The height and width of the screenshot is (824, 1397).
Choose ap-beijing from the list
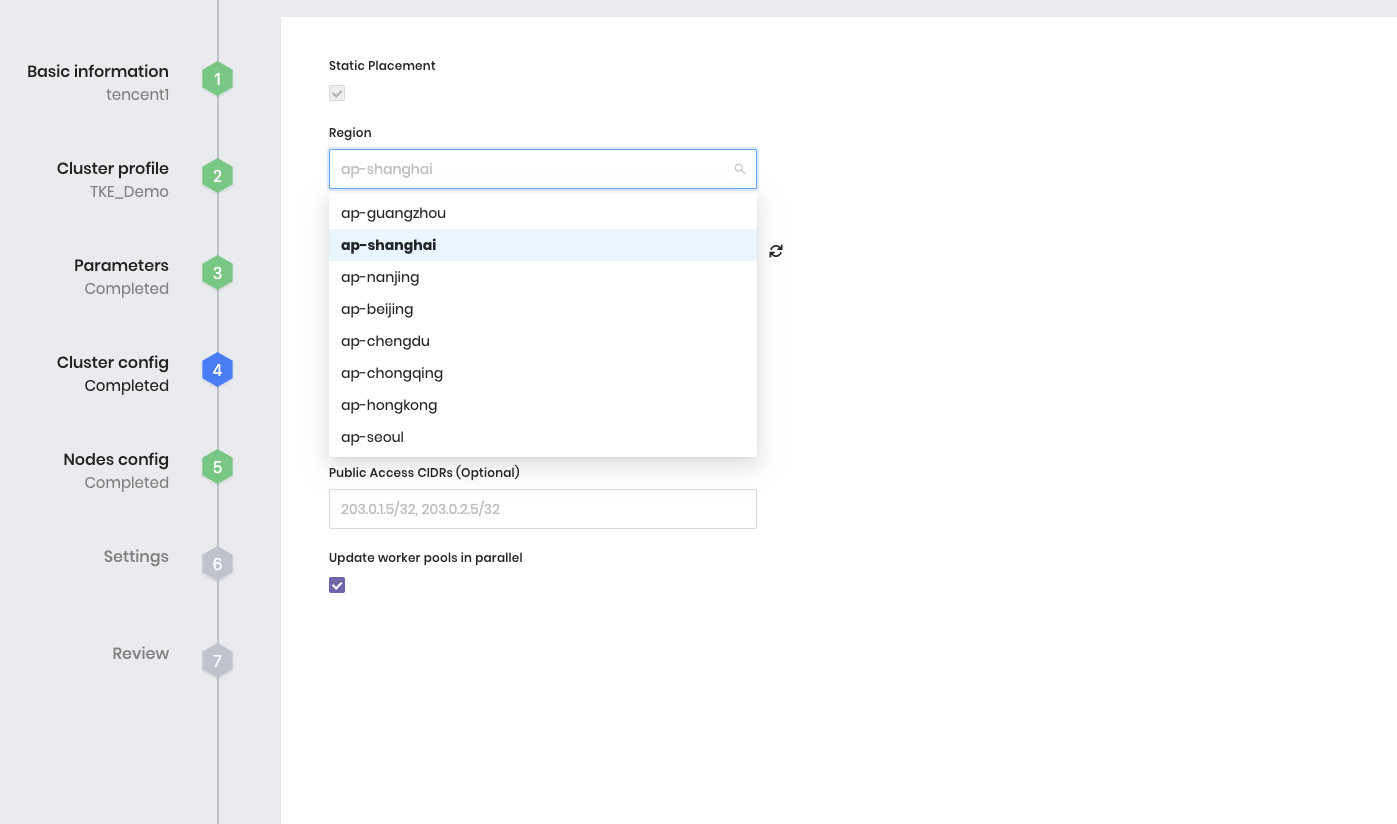click(x=377, y=309)
